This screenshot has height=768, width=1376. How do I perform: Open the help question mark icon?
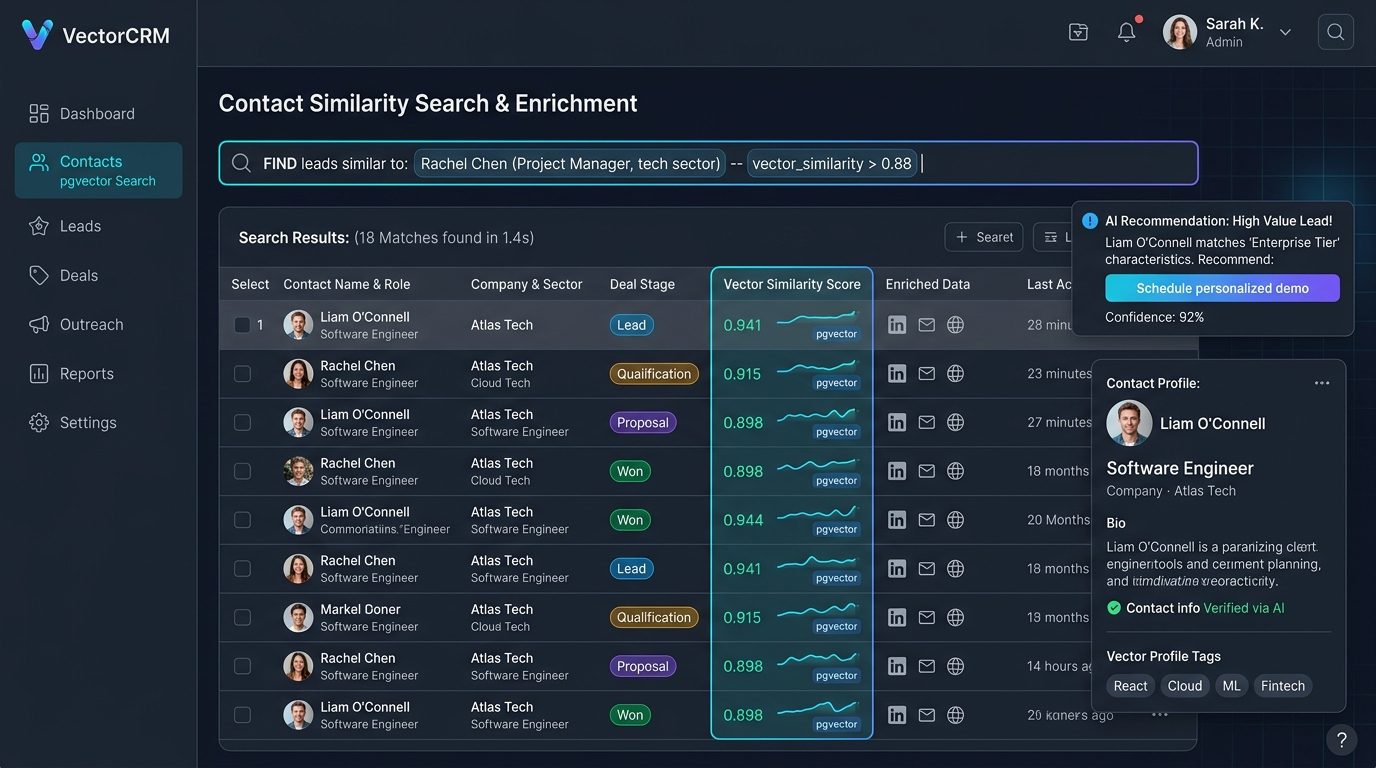click(1341, 740)
